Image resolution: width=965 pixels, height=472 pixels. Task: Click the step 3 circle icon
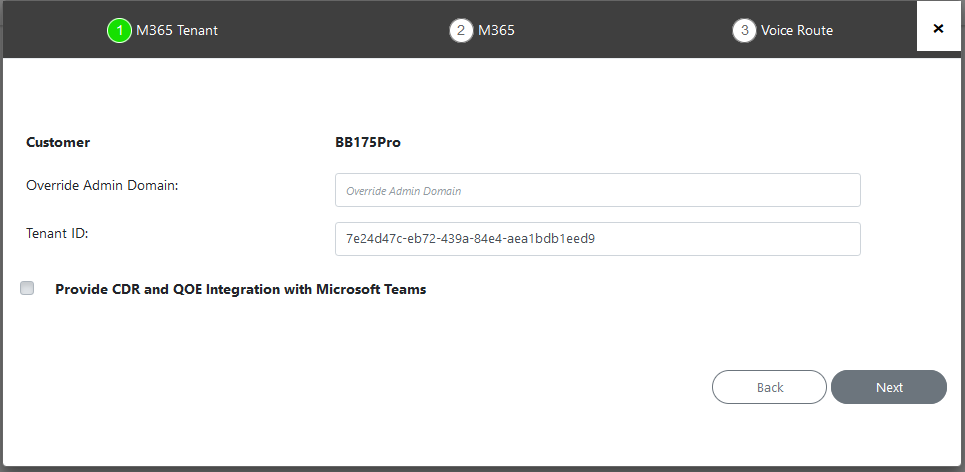744,30
